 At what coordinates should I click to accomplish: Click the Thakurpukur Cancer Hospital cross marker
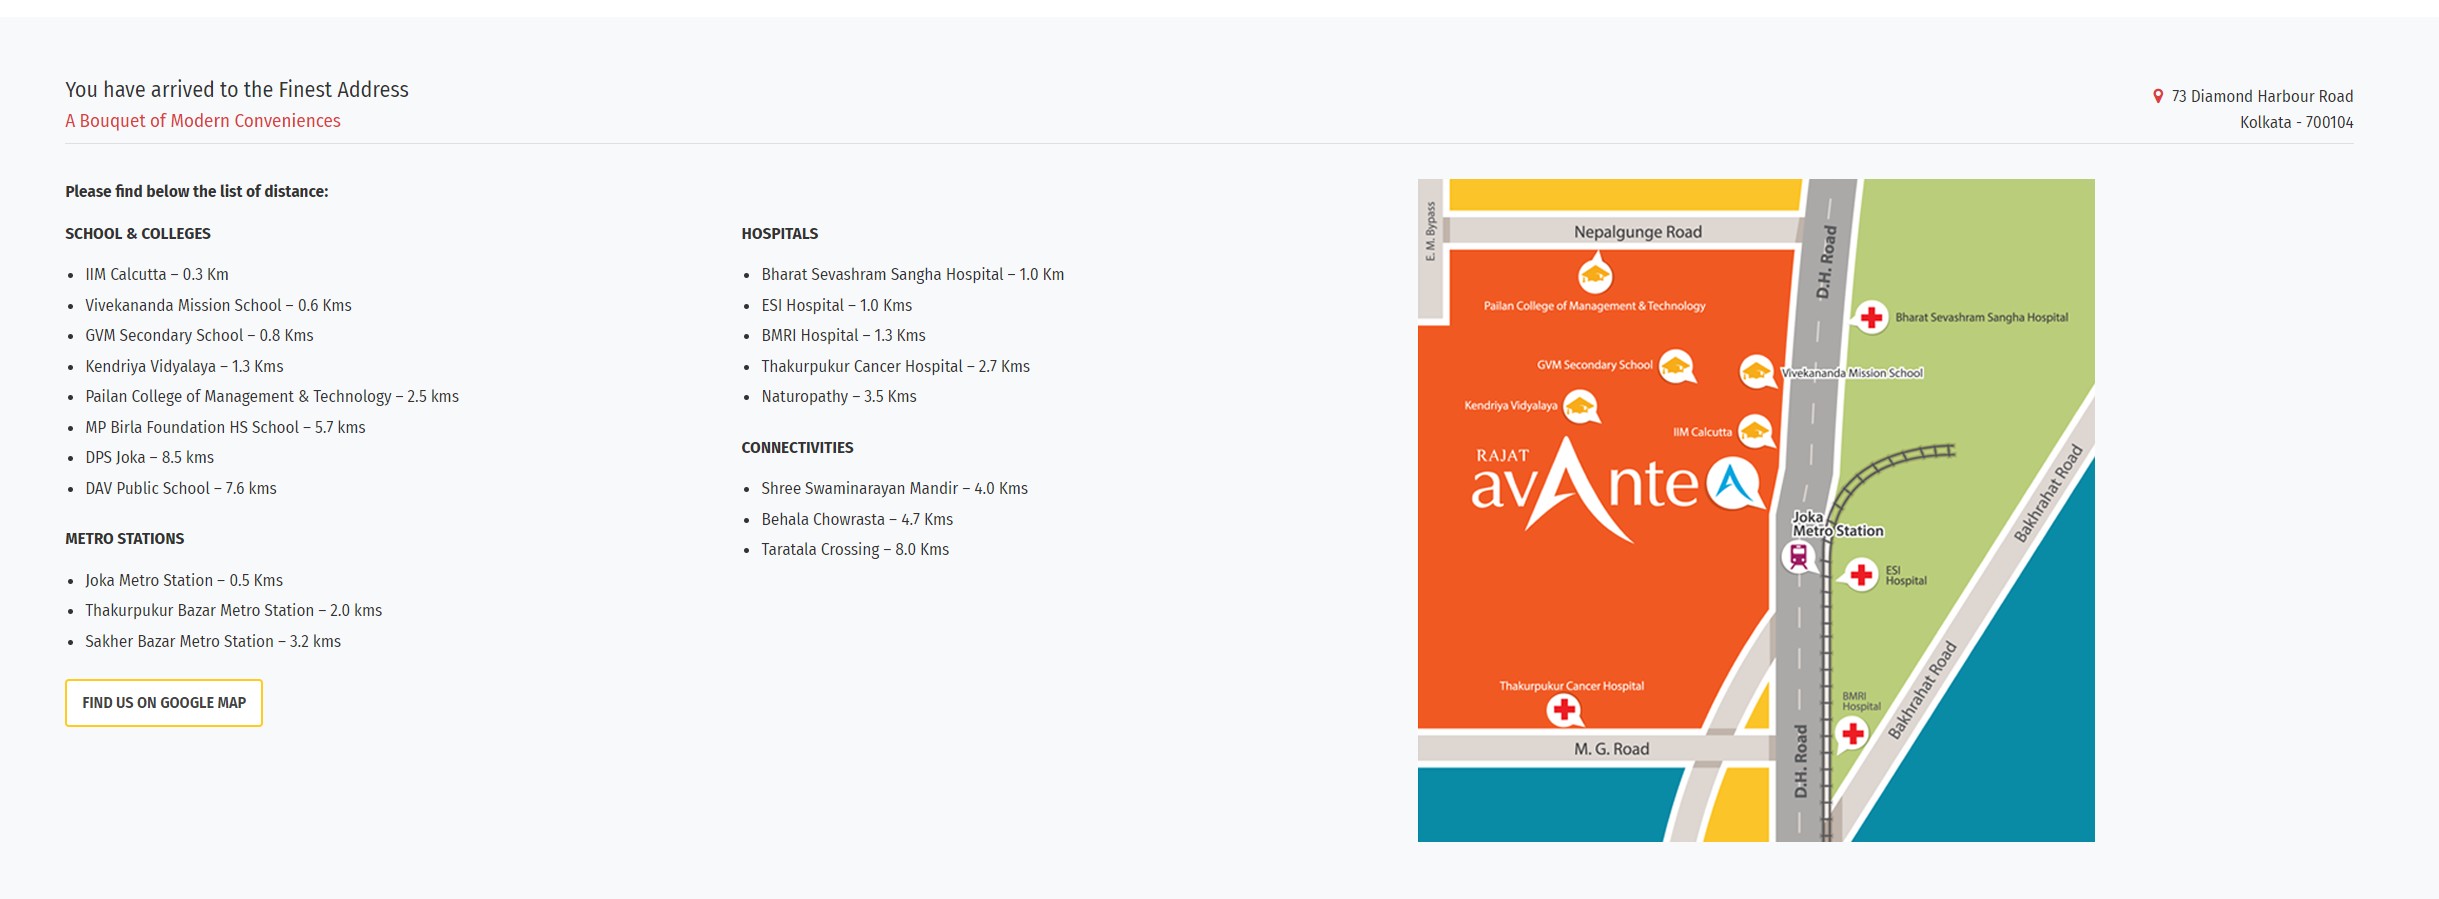point(1564,710)
